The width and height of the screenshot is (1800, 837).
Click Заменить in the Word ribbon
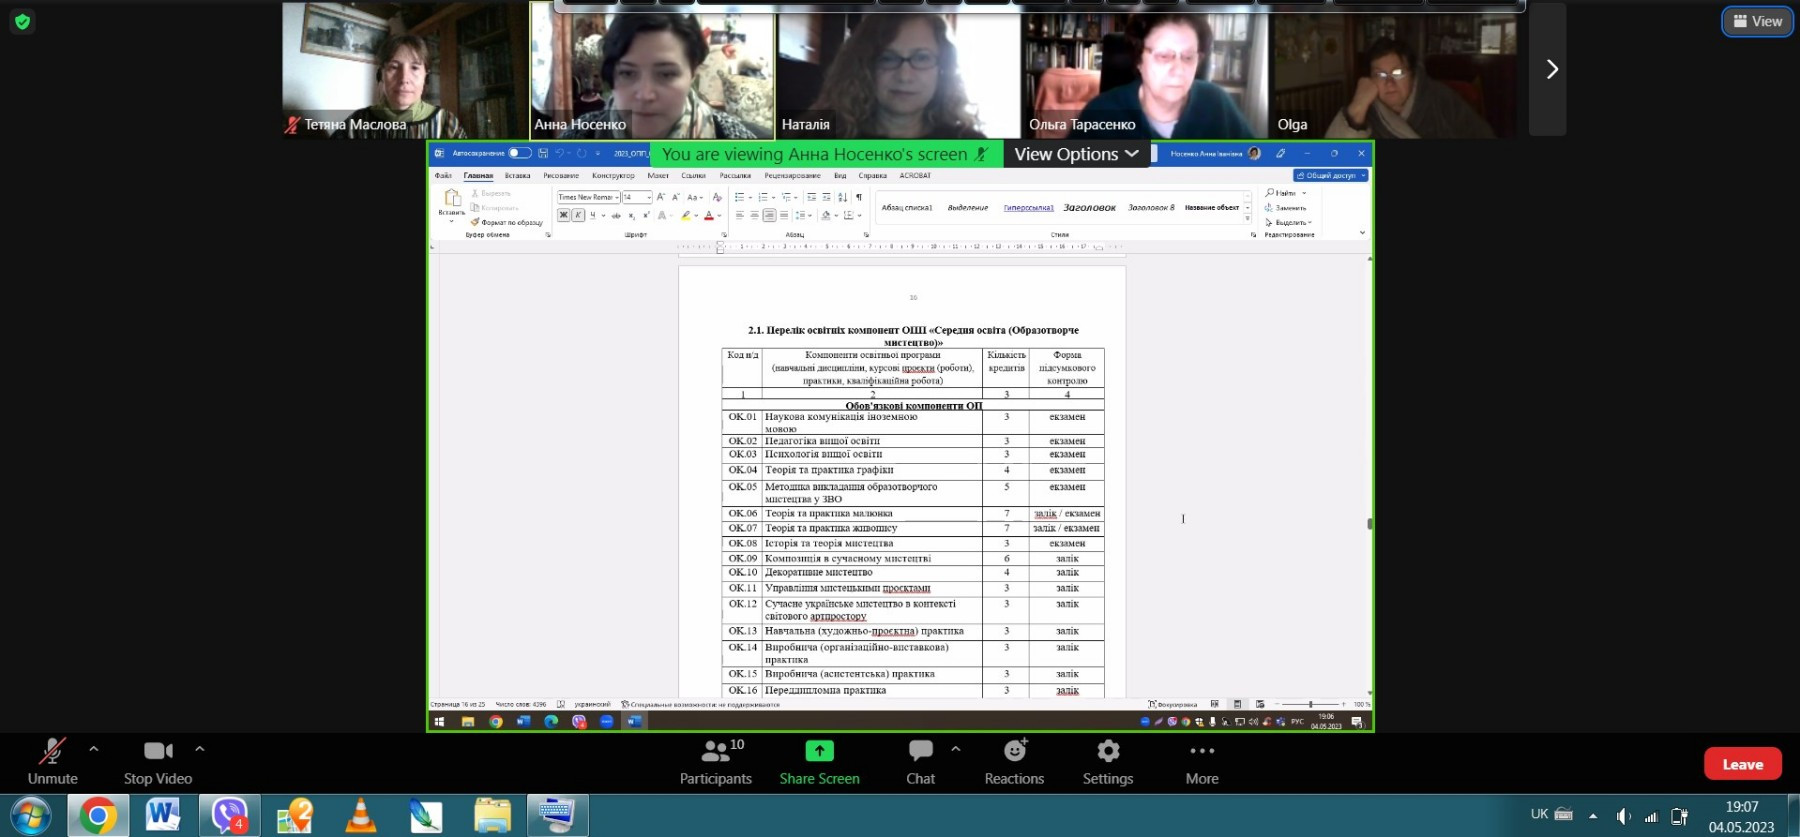coord(1286,208)
